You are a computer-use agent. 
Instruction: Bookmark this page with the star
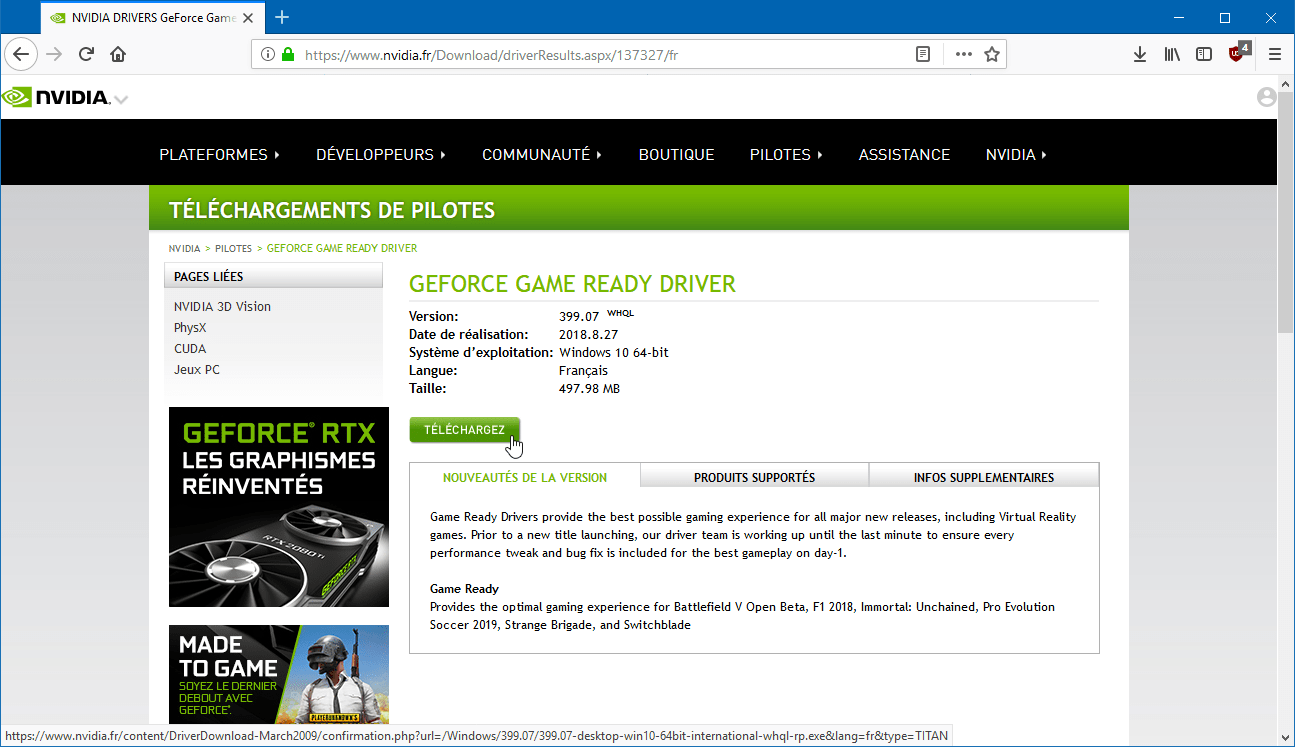tap(991, 55)
